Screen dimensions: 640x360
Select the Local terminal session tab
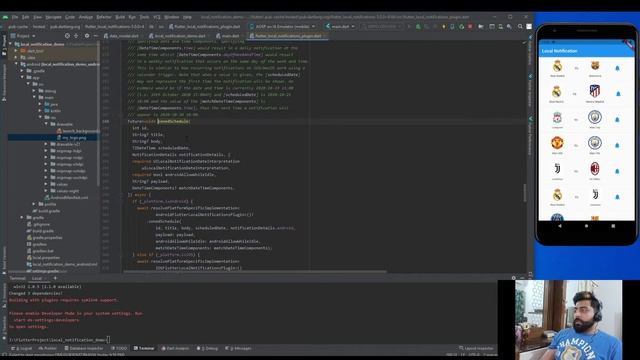pos(37,278)
